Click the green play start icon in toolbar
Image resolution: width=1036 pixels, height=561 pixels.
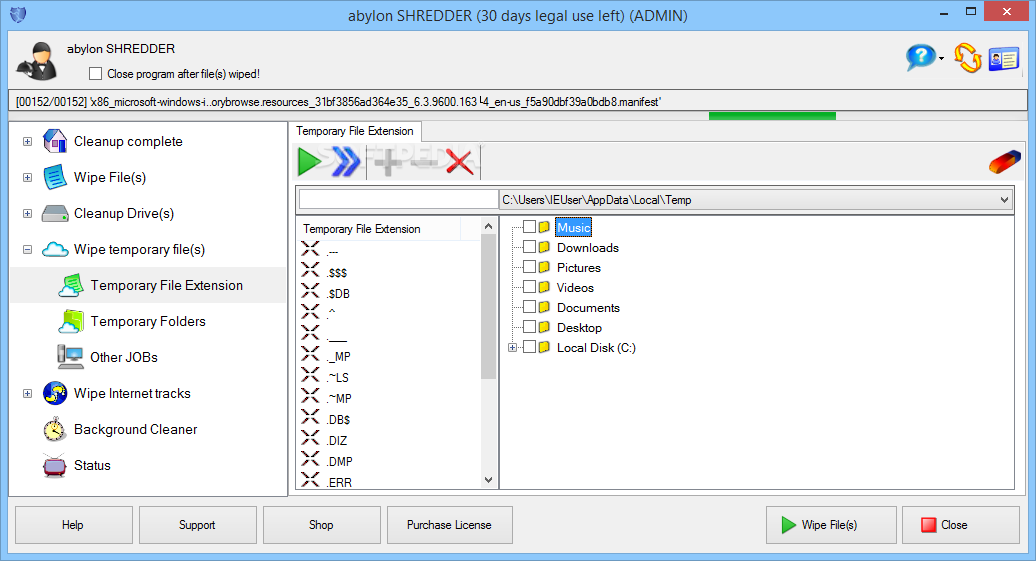[x=309, y=162]
